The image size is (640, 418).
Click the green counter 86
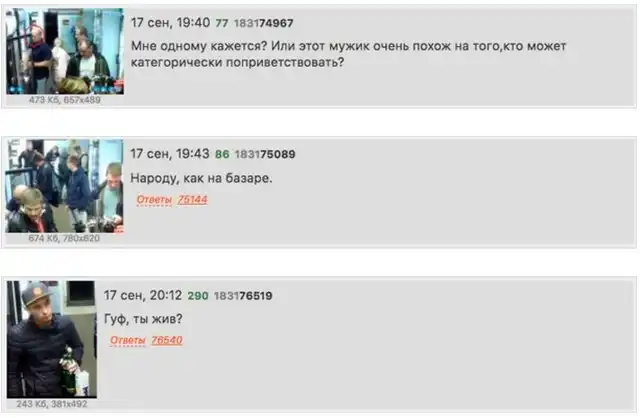coord(222,154)
